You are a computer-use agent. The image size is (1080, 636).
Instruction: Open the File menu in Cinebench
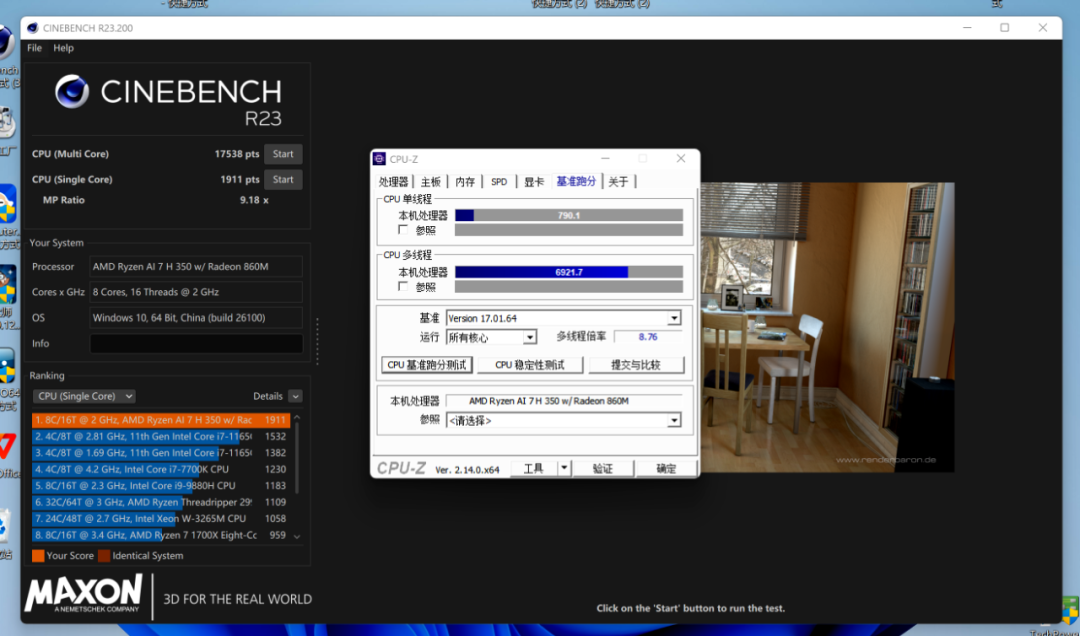click(34, 48)
